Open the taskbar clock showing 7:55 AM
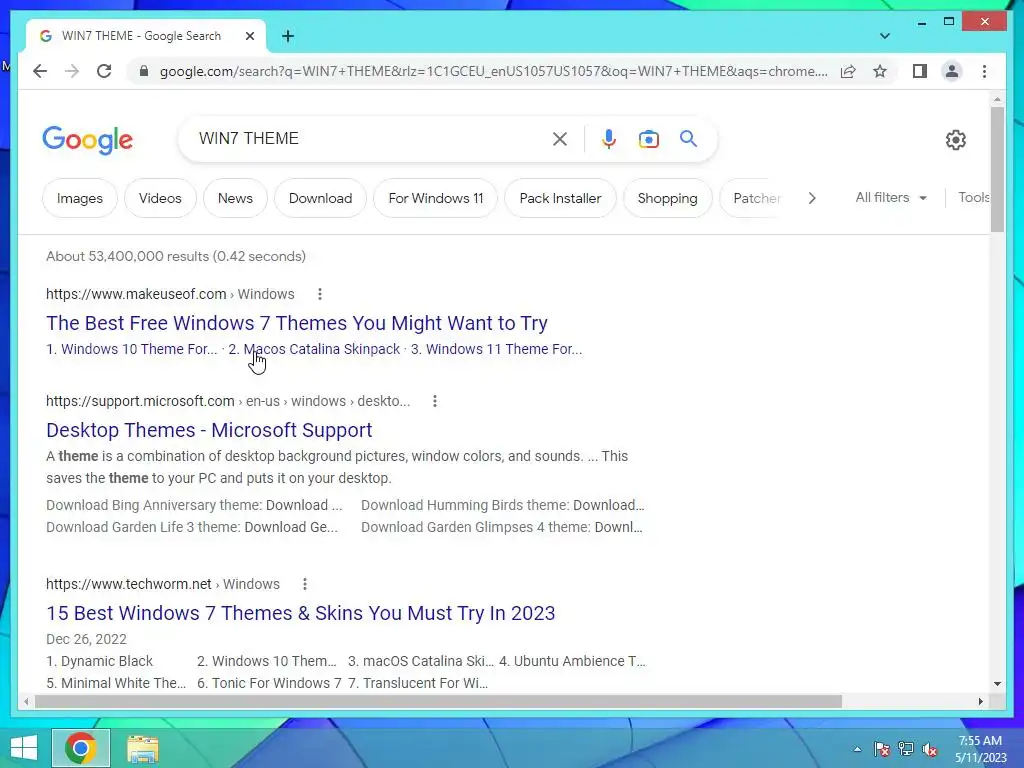This screenshot has width=1024, height=768. coord(980,749)
